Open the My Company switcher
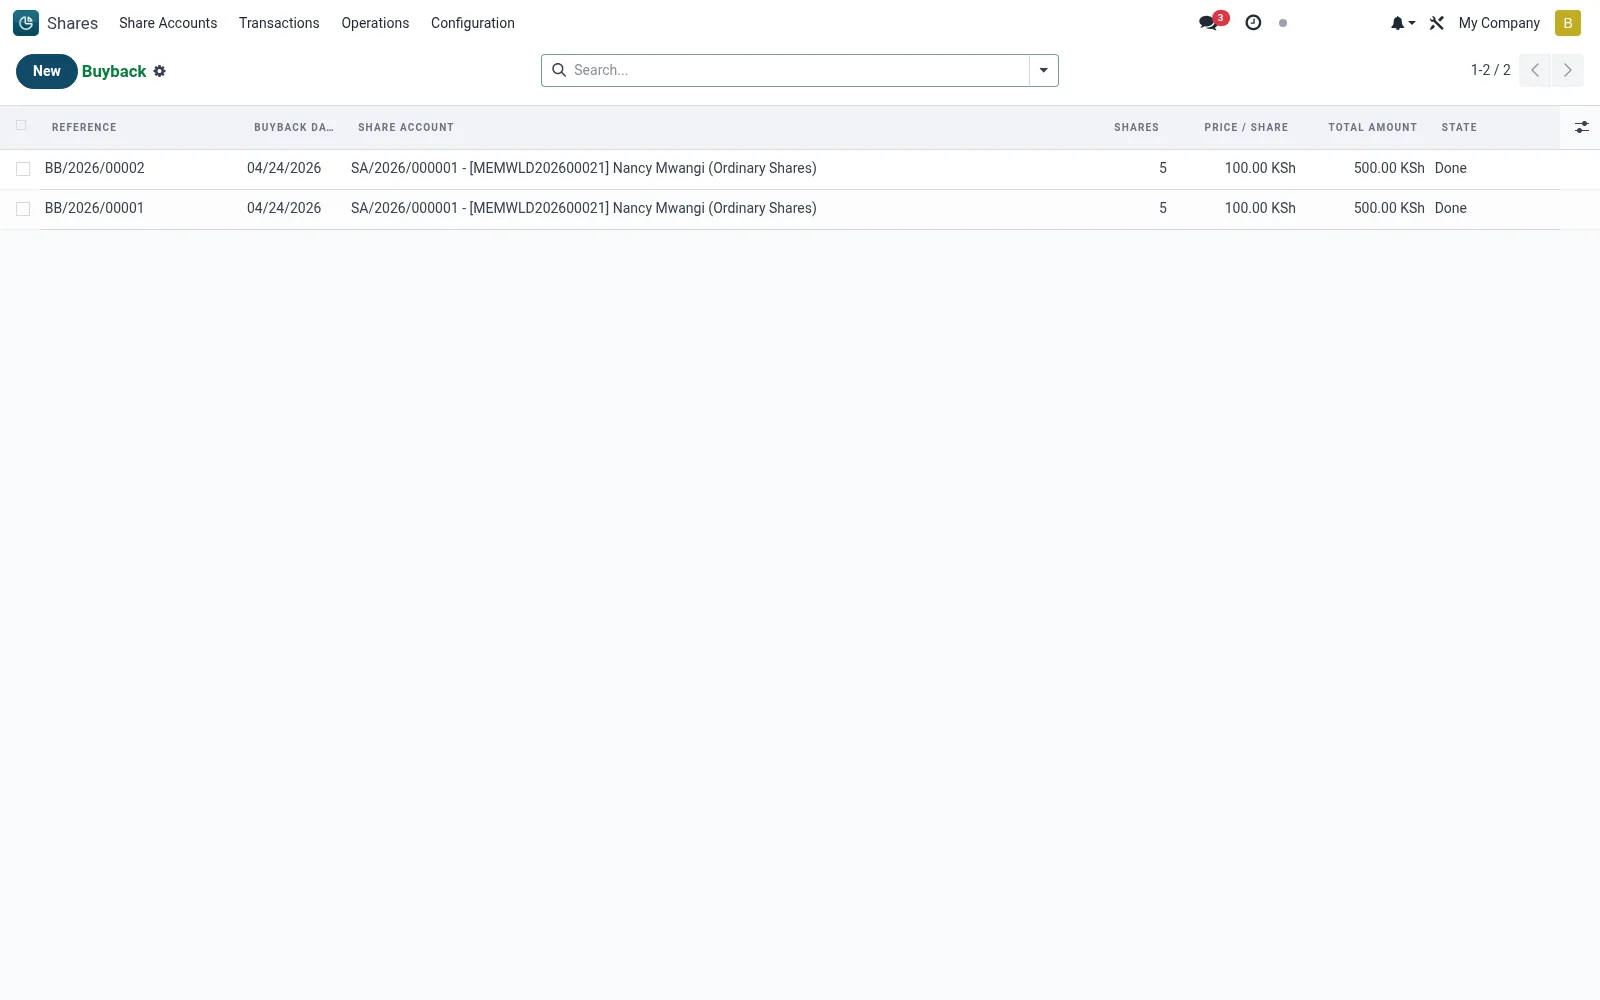1600x1000 pixels. point(1499,23)
